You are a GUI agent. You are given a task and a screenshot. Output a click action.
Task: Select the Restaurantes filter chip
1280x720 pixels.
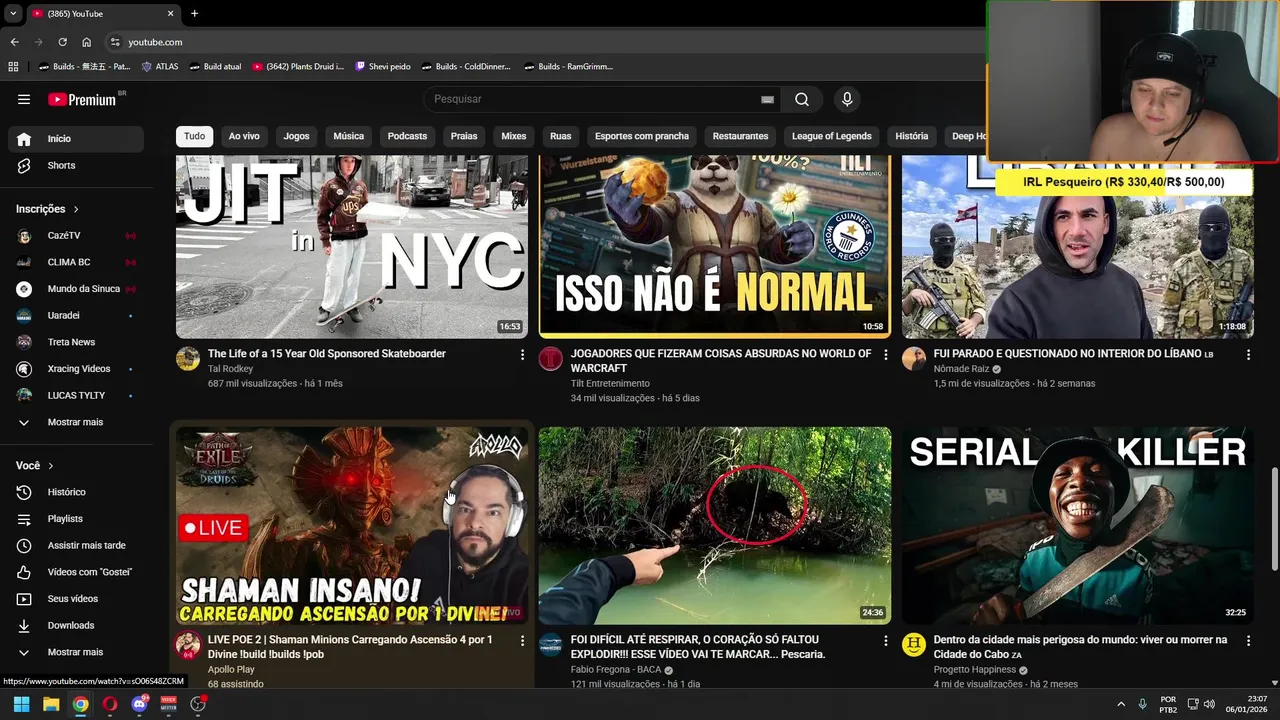tap(740, 136)
